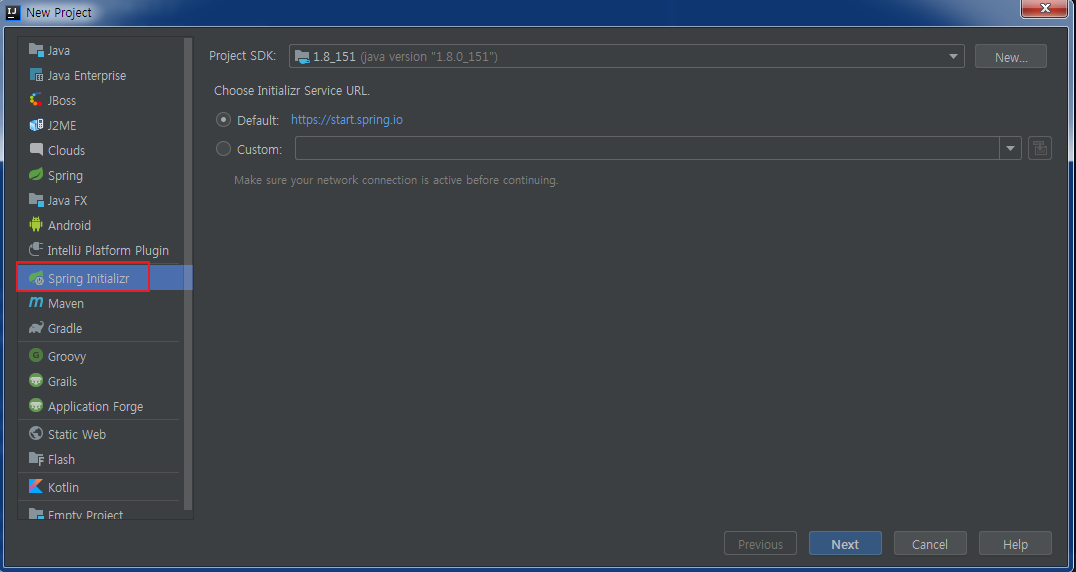Click the Empty Project folder icon
Screen dimensions: 1076x572
[36, 514]
